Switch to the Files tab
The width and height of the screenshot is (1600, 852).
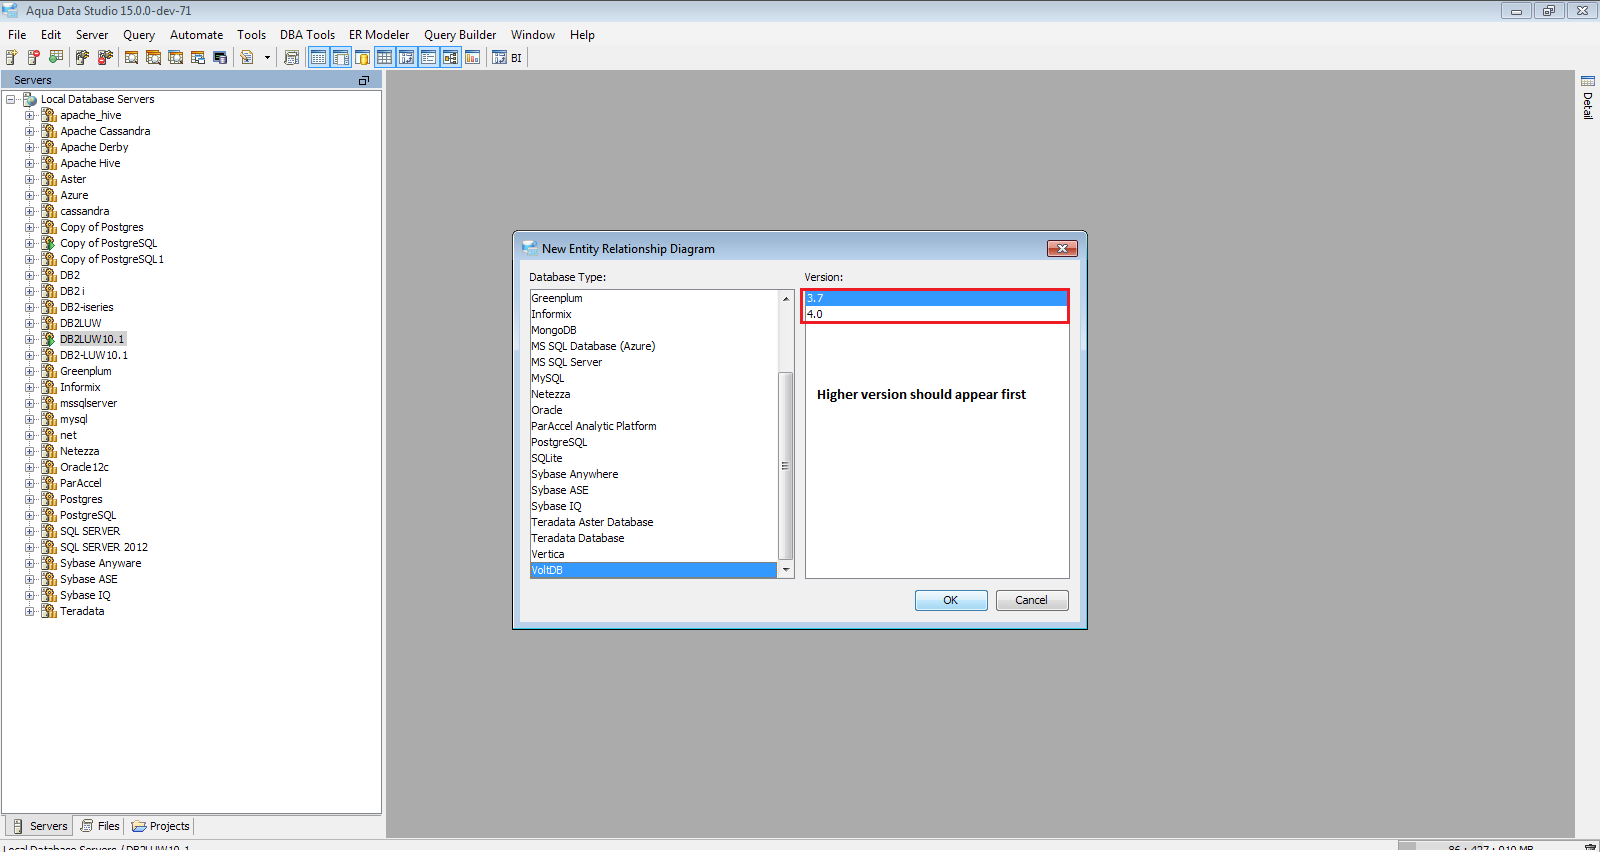[100, 826]
